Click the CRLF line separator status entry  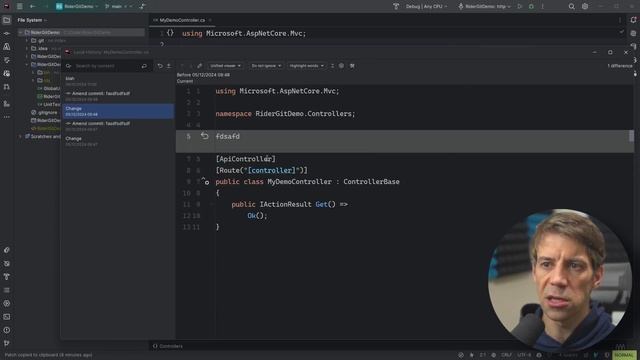click(x=506, y=355)
